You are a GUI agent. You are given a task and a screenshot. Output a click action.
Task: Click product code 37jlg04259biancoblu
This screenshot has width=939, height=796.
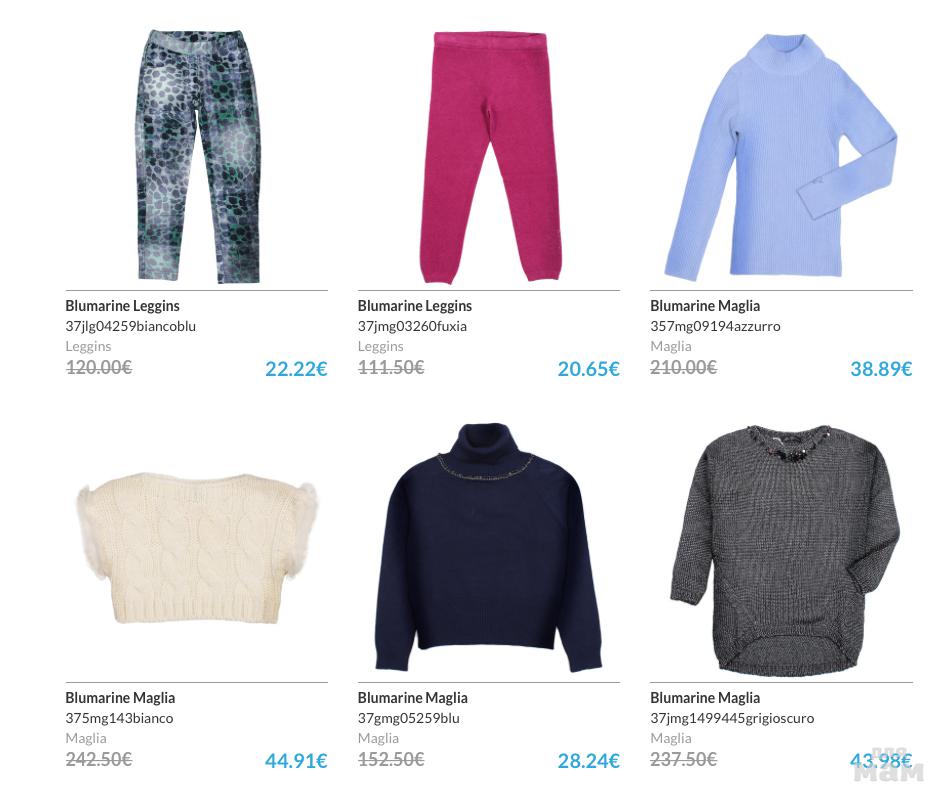click(x=131, y=326)
